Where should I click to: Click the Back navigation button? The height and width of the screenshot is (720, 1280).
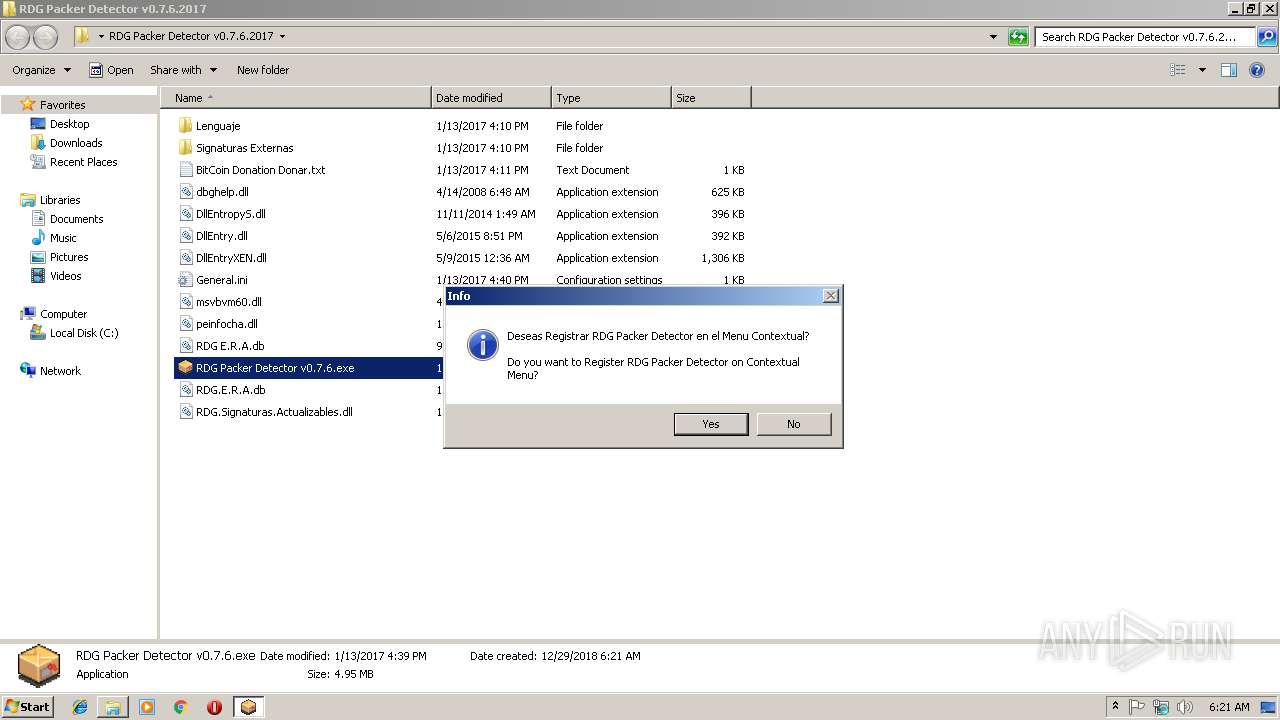18,37
